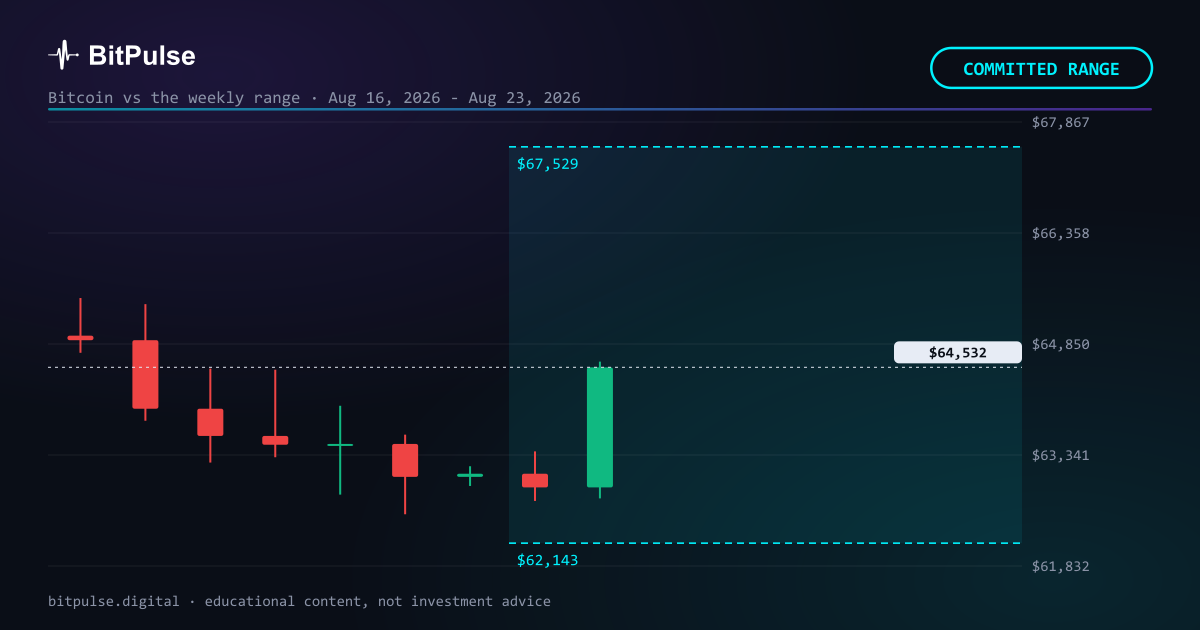Screen dimensions: 1200x630
Task: Click the upper range label $67,529
Action: coord(547,164)
